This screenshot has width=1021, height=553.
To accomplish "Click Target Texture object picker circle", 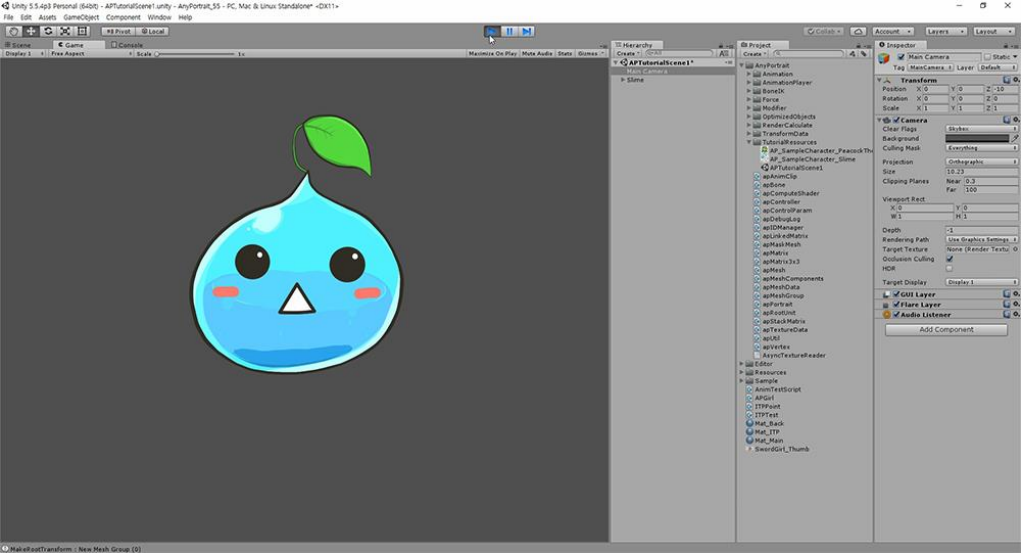I will [1015, 249].
